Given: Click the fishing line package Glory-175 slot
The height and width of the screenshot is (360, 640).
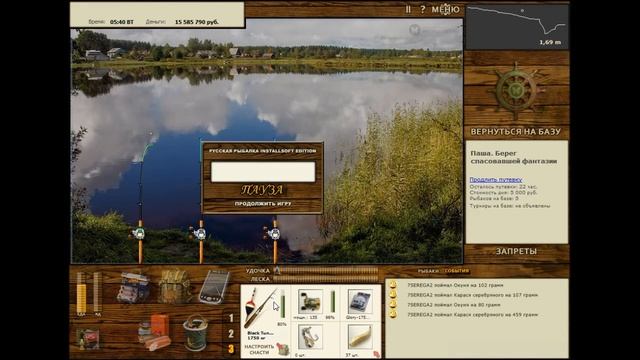Looking at the screenshot, I should click(360, 301).
